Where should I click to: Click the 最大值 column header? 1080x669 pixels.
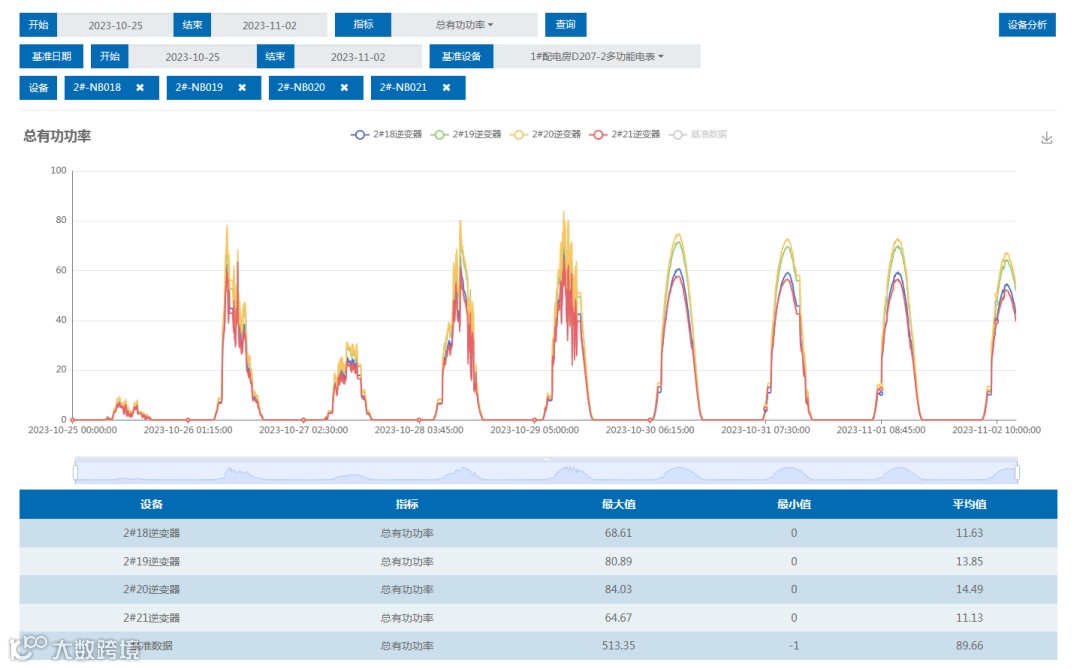coord(619,504)
